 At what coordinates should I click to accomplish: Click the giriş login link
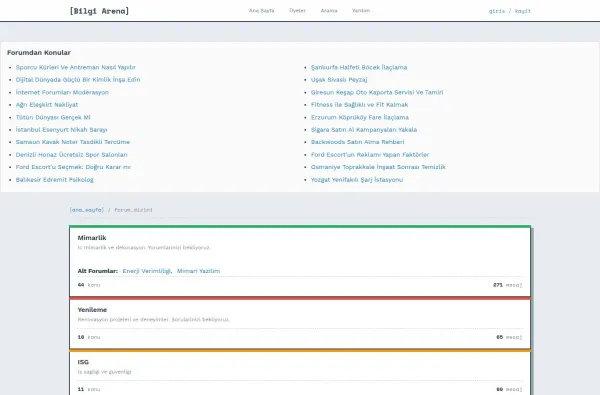(x=497, y=11)
